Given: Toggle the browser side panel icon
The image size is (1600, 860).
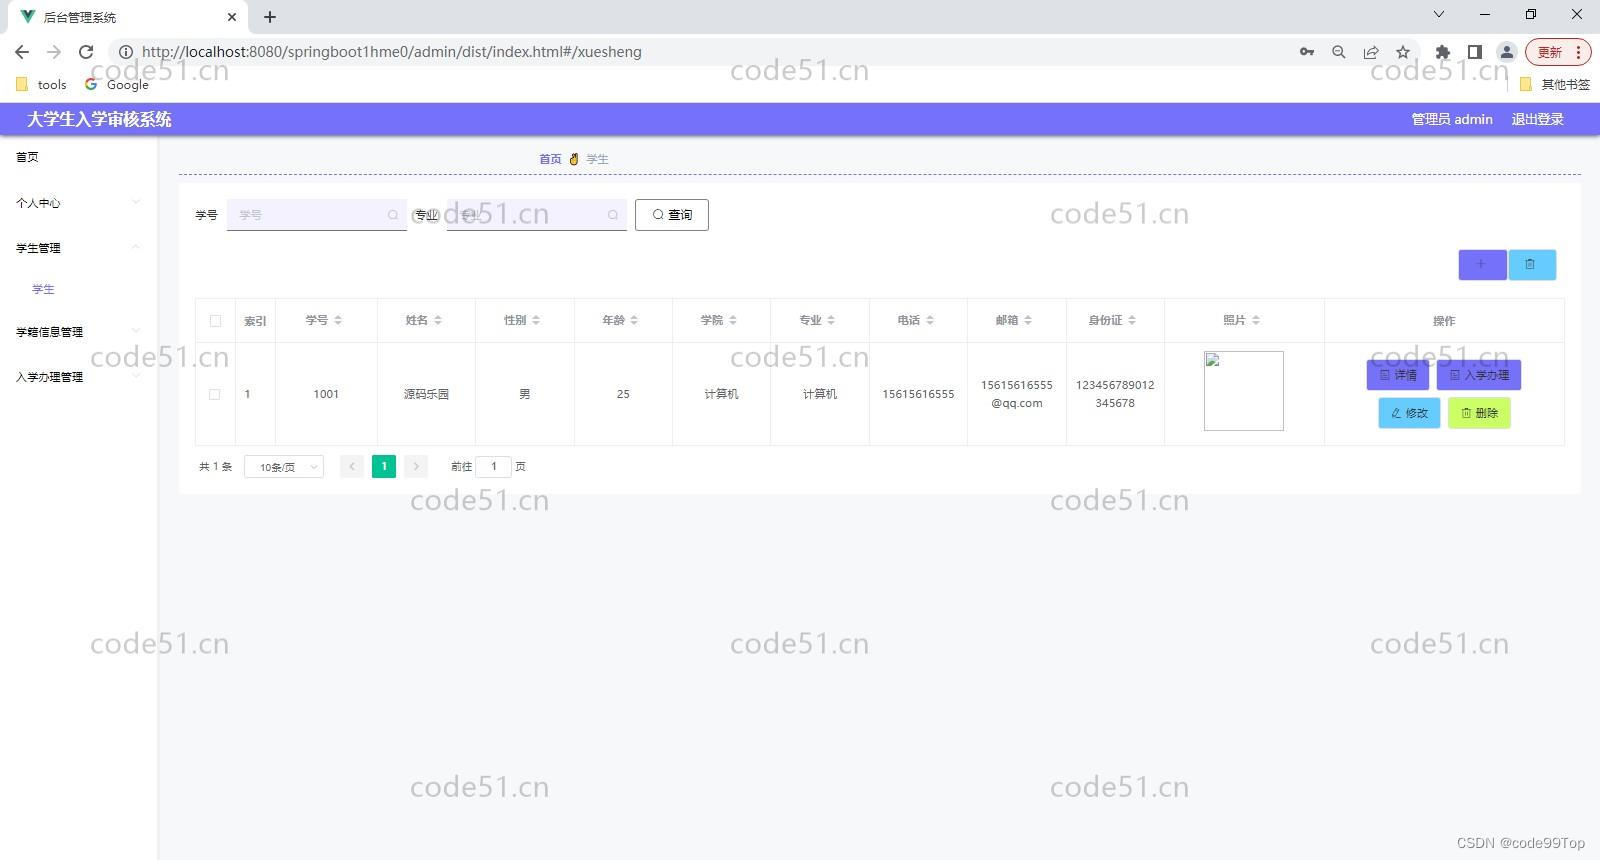Looking at the screenshot, I should coord(1474,52).
